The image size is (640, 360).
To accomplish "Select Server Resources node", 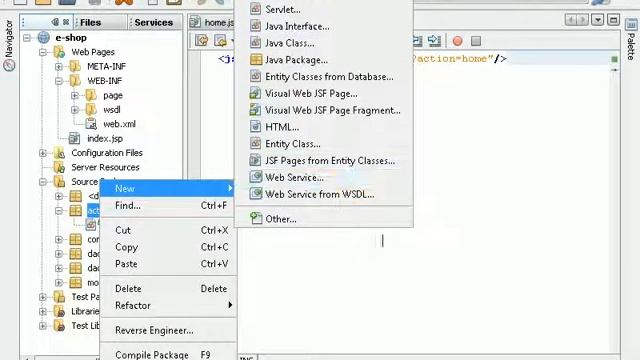I will pos(105,167).
